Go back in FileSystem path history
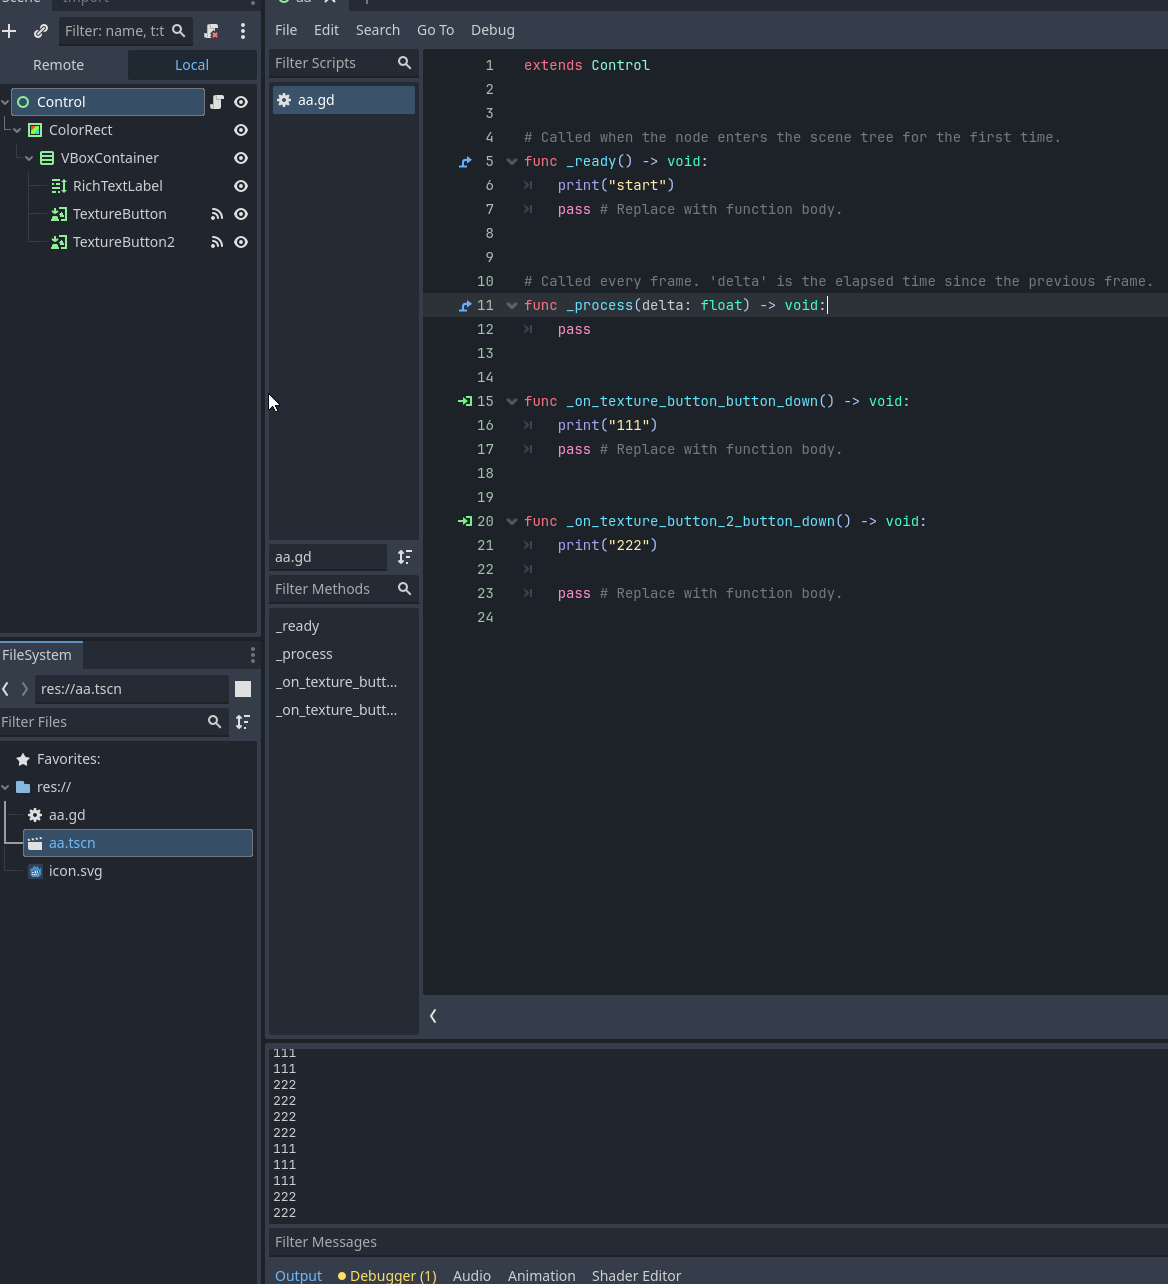The width and height of the screenshot is (1168, 1284). 6,689
